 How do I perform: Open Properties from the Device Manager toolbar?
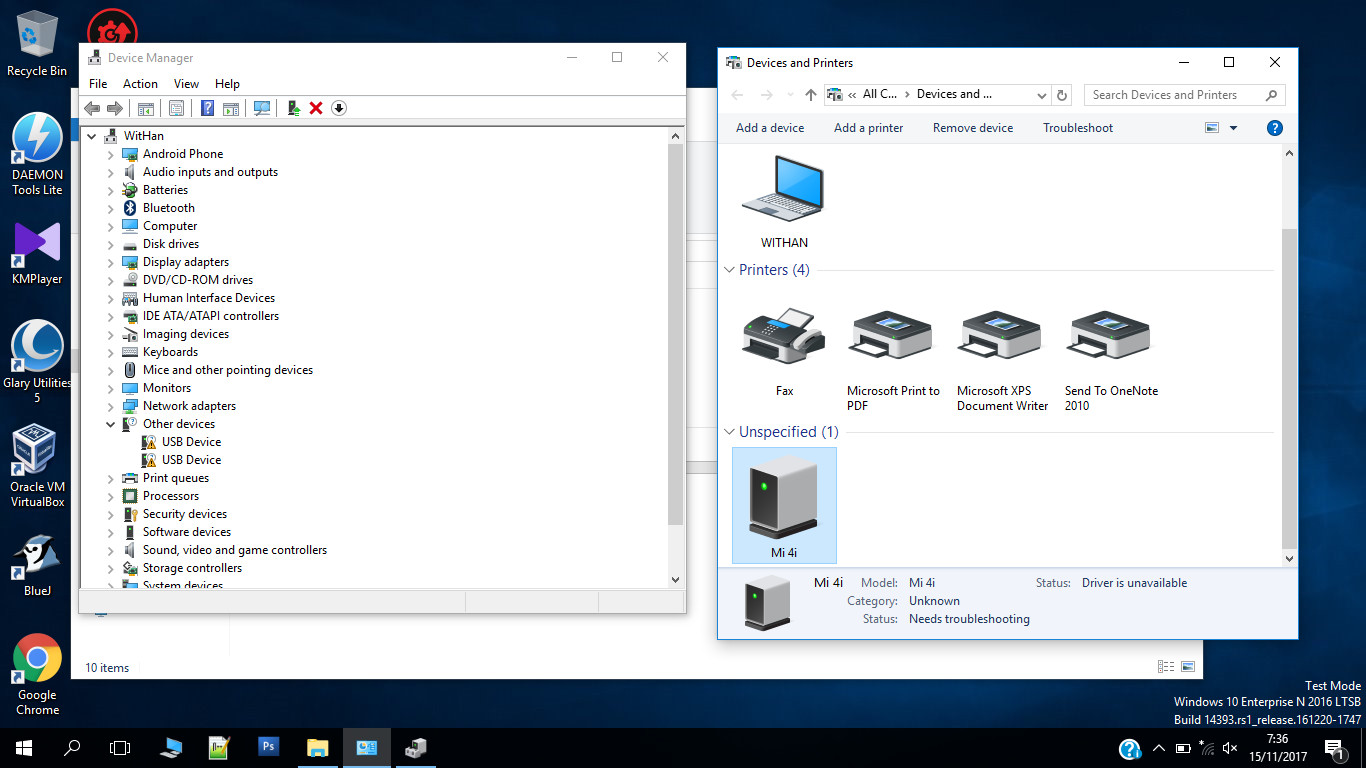click(x=177, y=108)
